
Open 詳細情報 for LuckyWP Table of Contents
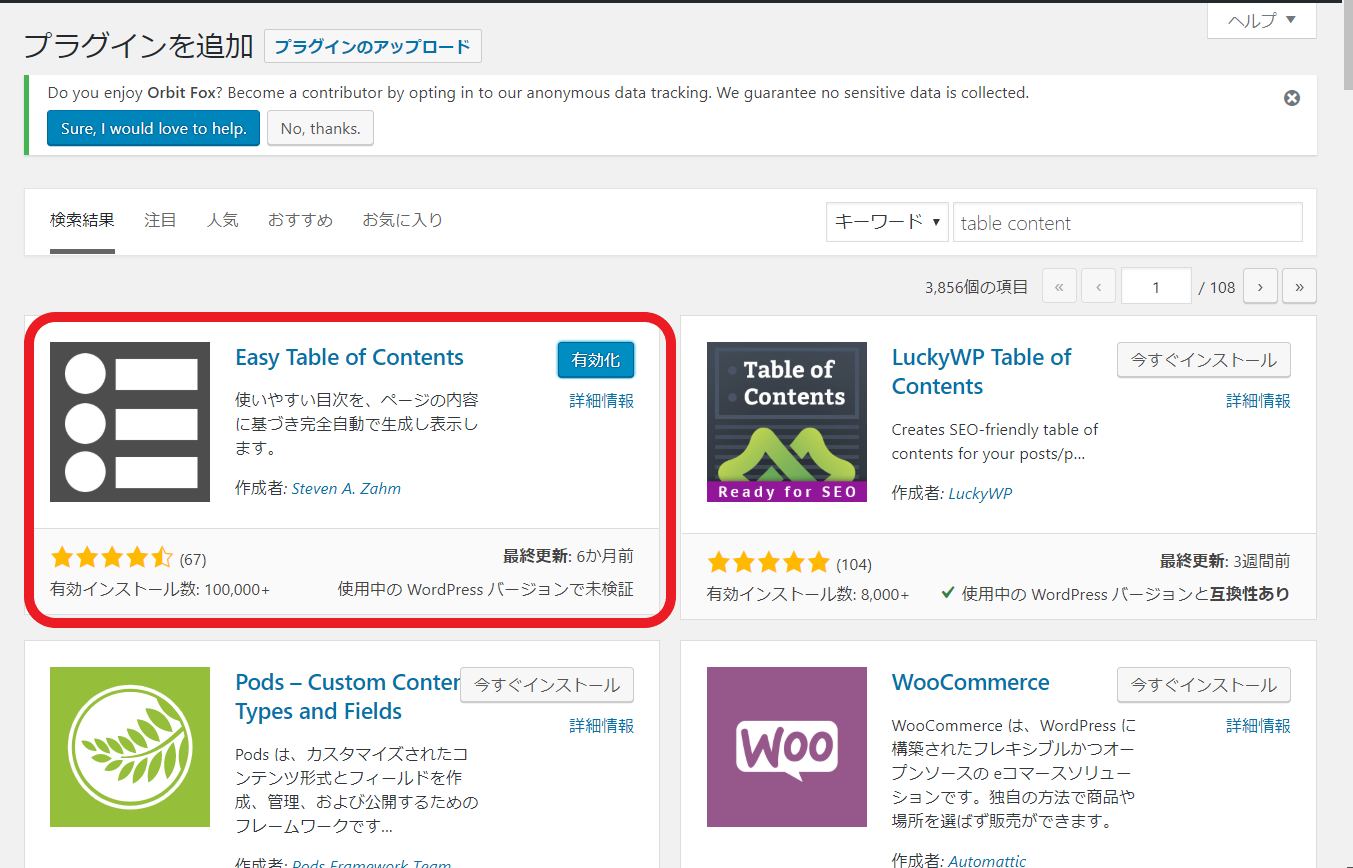click(x=1258, y=401)
